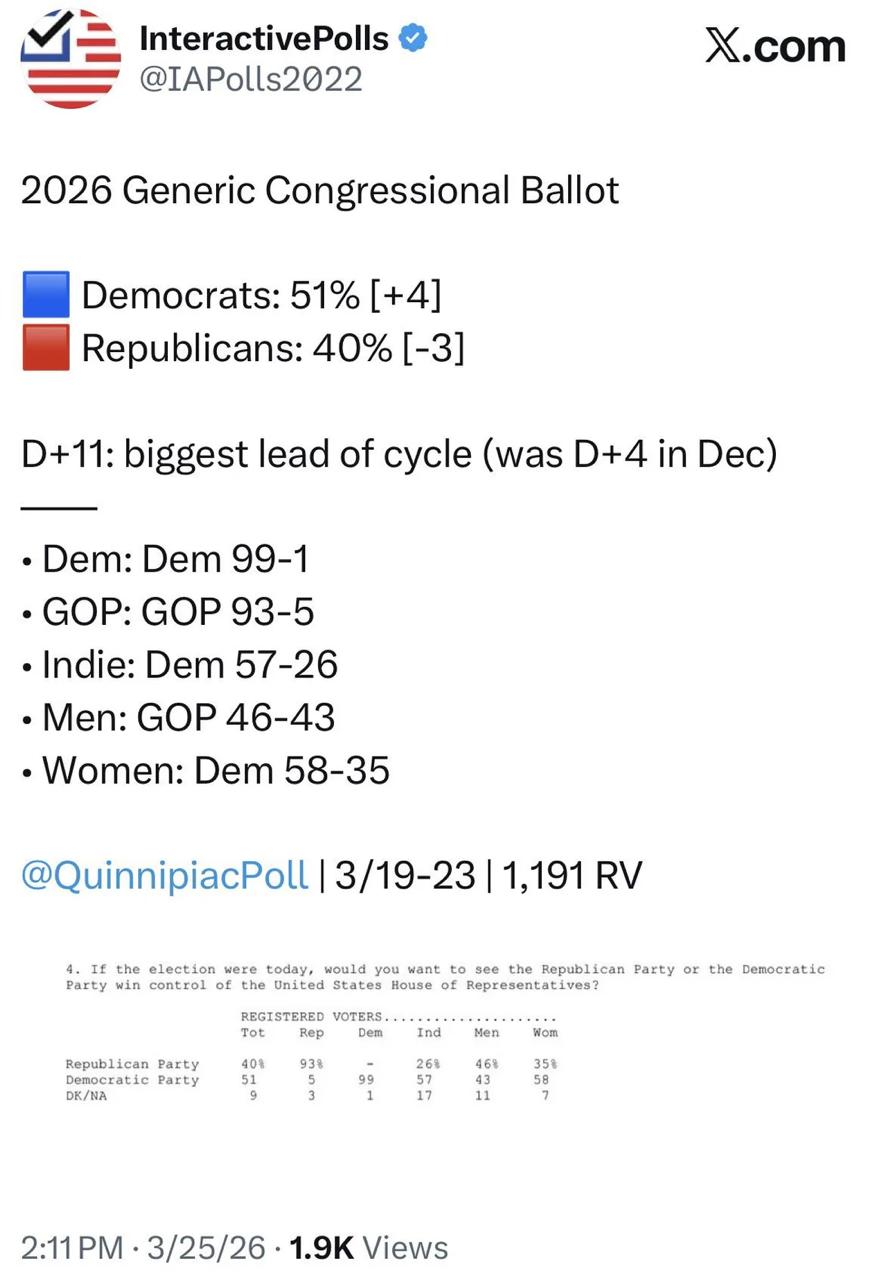Open the @IAPolls2022 handle
The image size is (884, 1280).
(x=251, y=79)
